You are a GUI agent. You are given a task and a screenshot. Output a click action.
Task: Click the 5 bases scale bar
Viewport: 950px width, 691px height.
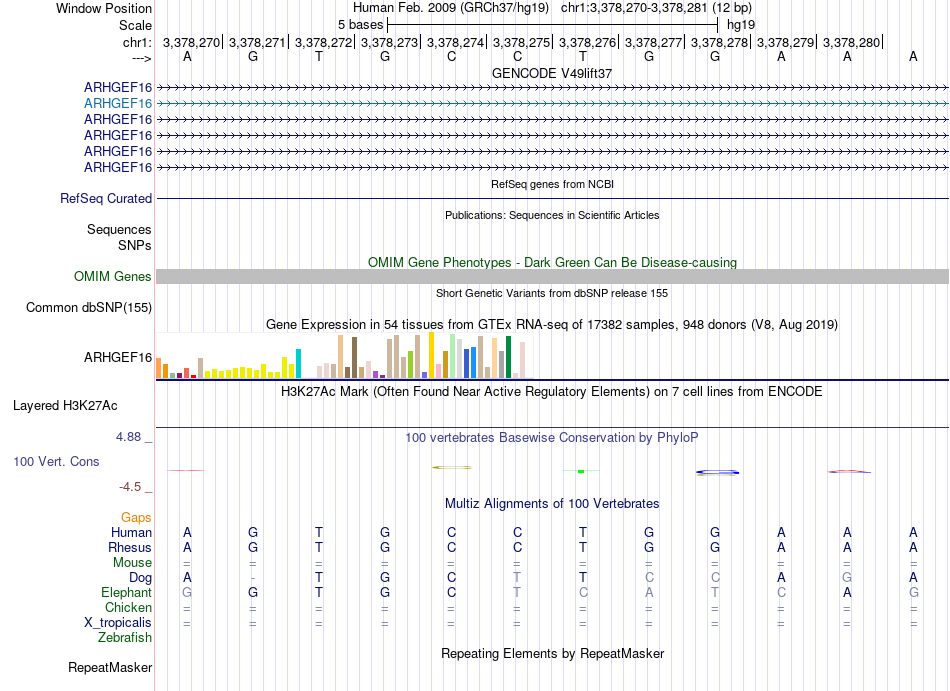tap(553, 25)
